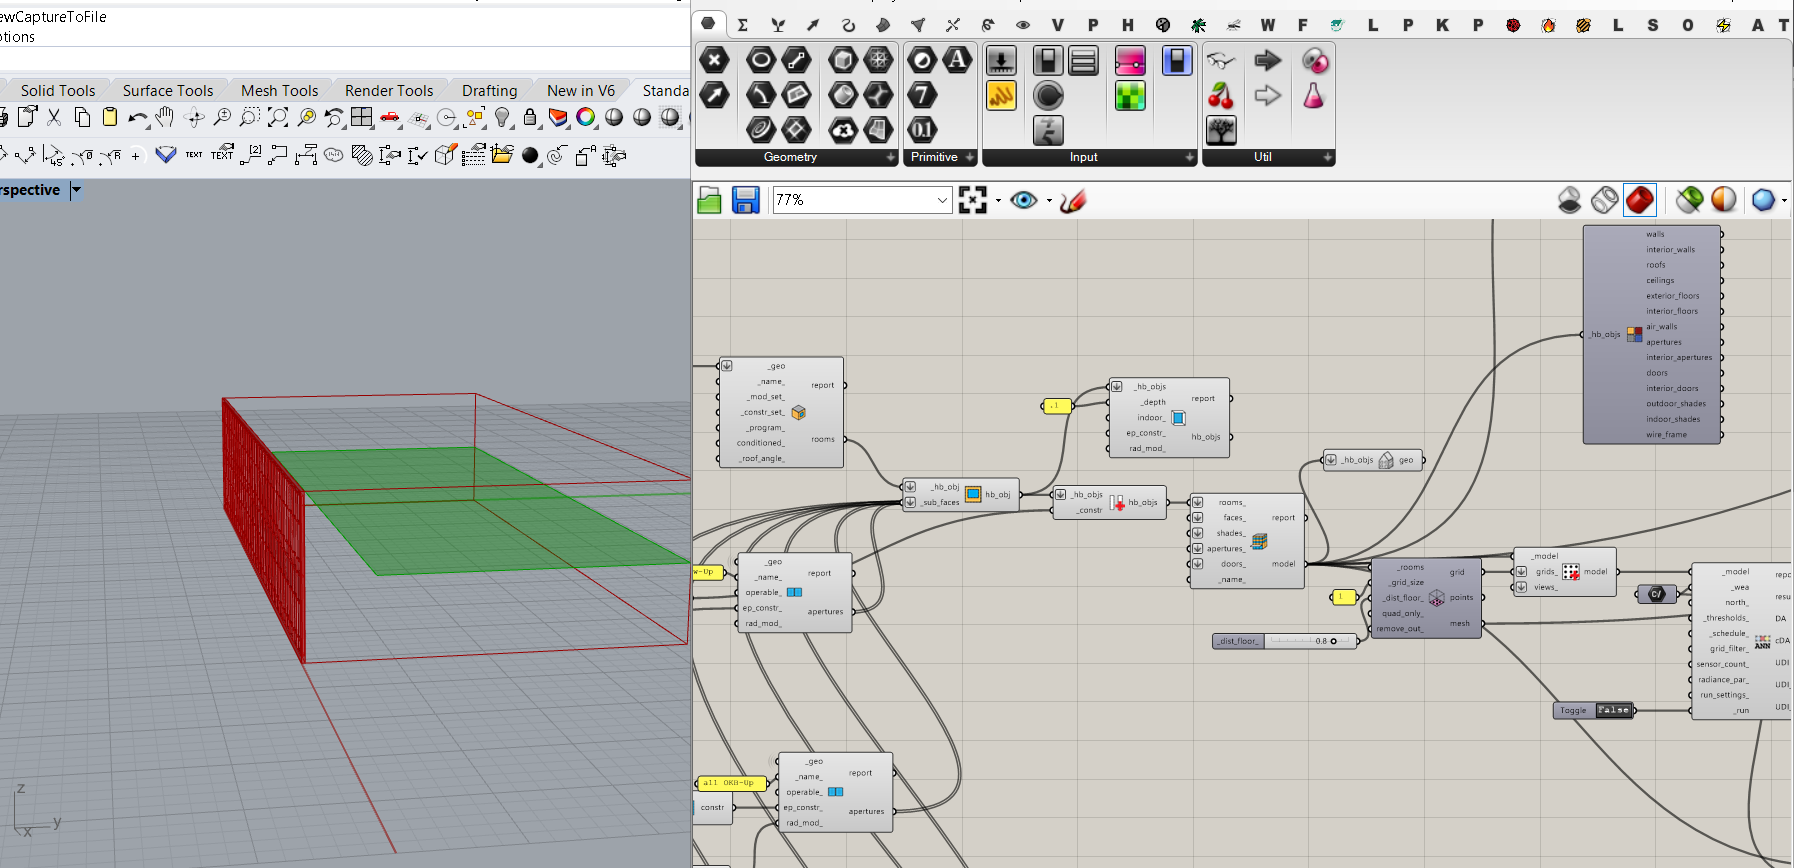
Task: Expand the Geometry panel plus arrow
Action: click(890, 157)
